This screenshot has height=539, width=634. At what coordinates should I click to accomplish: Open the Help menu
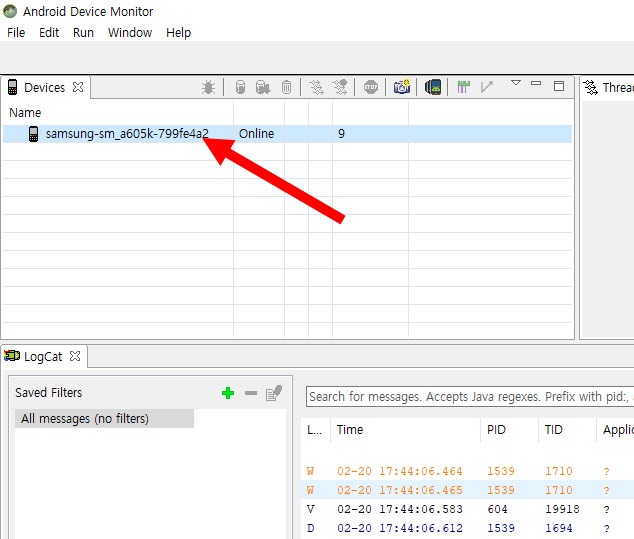pos(178,32)
